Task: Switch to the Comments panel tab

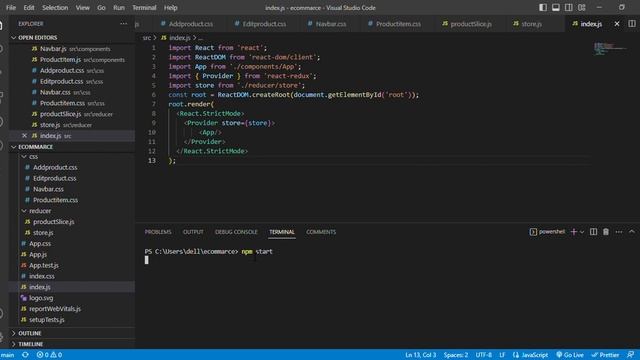Action: click(x=321, y=232)
